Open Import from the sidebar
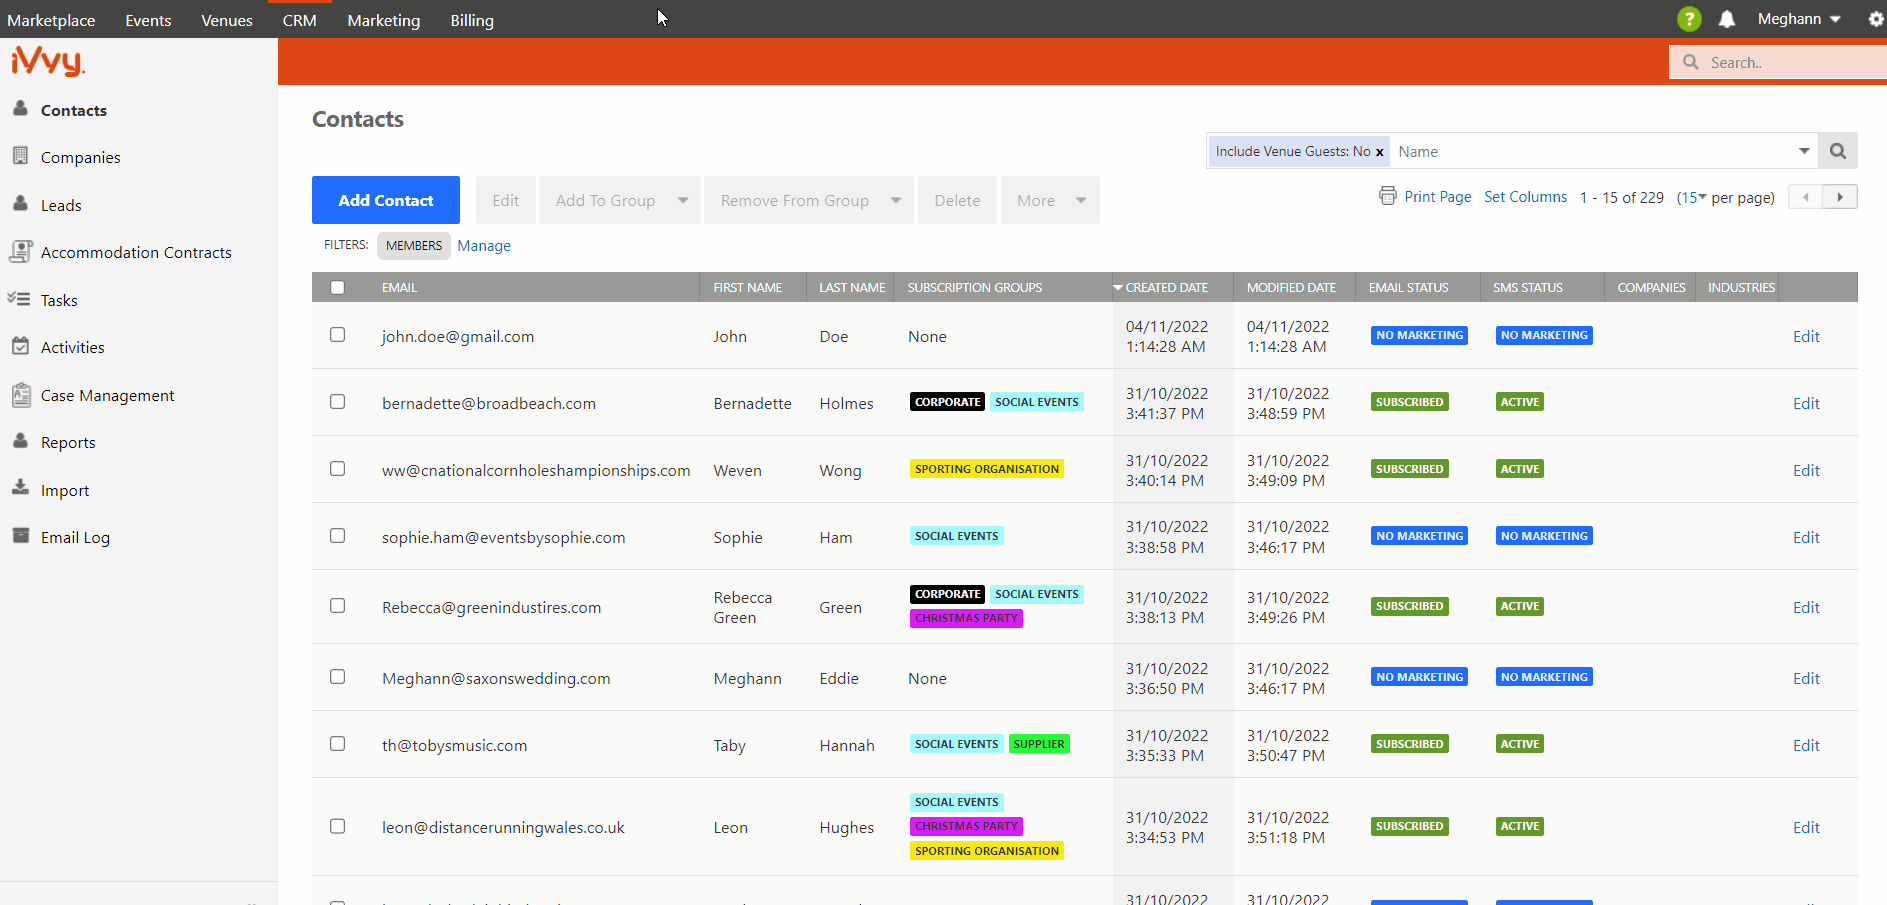This screenshot has width=1887, height=905. coord(63,490)
